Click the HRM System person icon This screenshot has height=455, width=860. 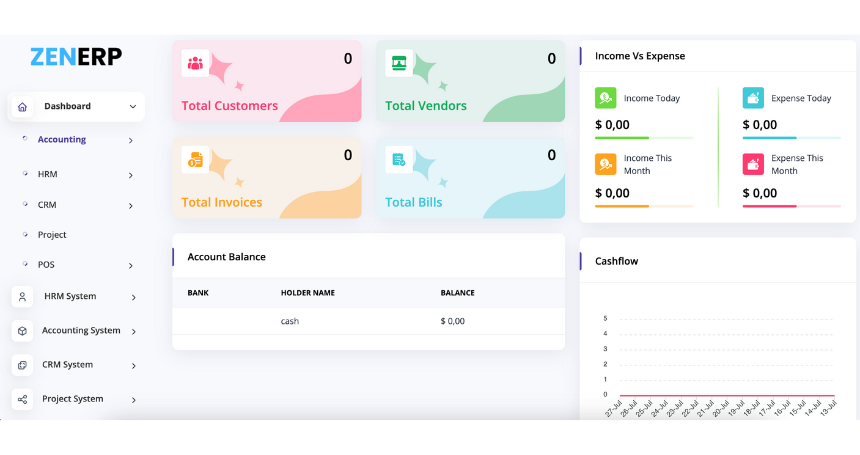[x=22, y=297]
